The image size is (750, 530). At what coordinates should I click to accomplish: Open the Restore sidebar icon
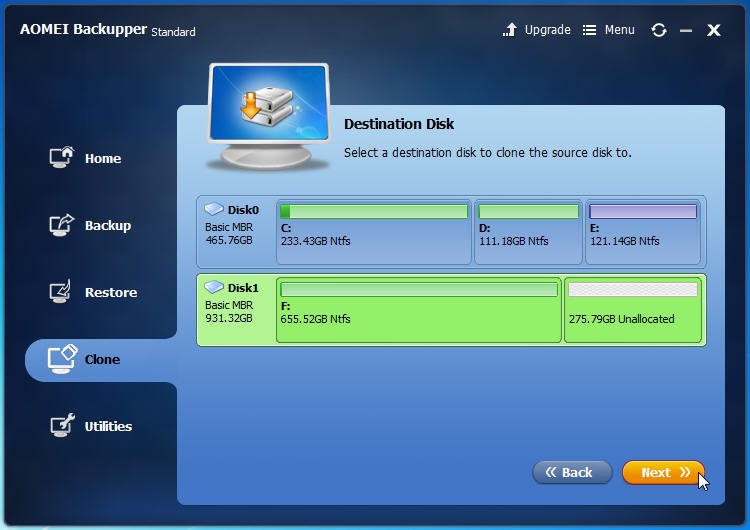[60, 291]
